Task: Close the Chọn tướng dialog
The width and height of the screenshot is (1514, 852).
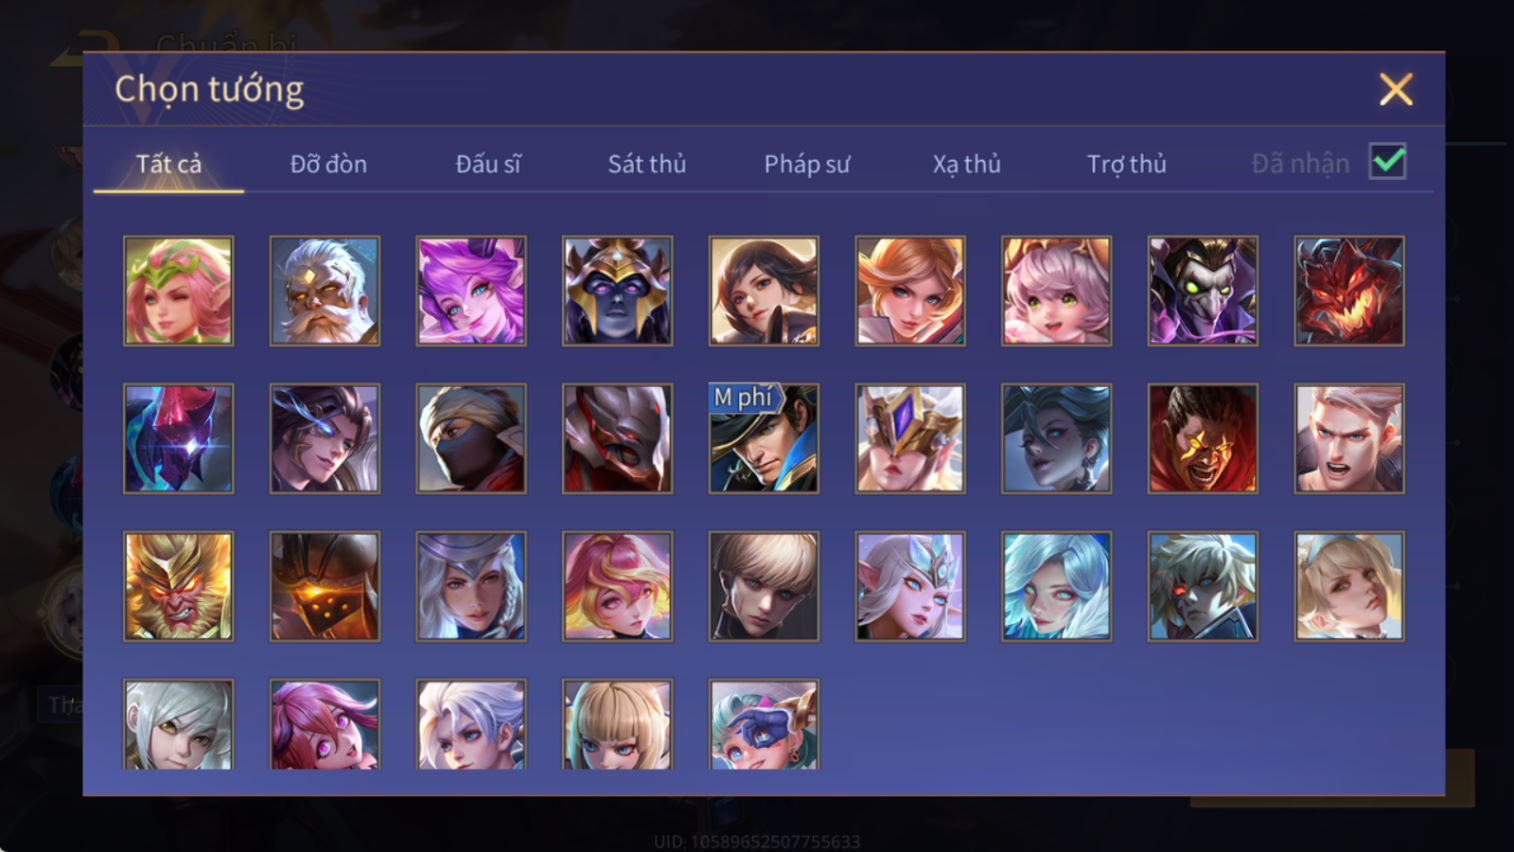Action: [x=1396, y=90]
